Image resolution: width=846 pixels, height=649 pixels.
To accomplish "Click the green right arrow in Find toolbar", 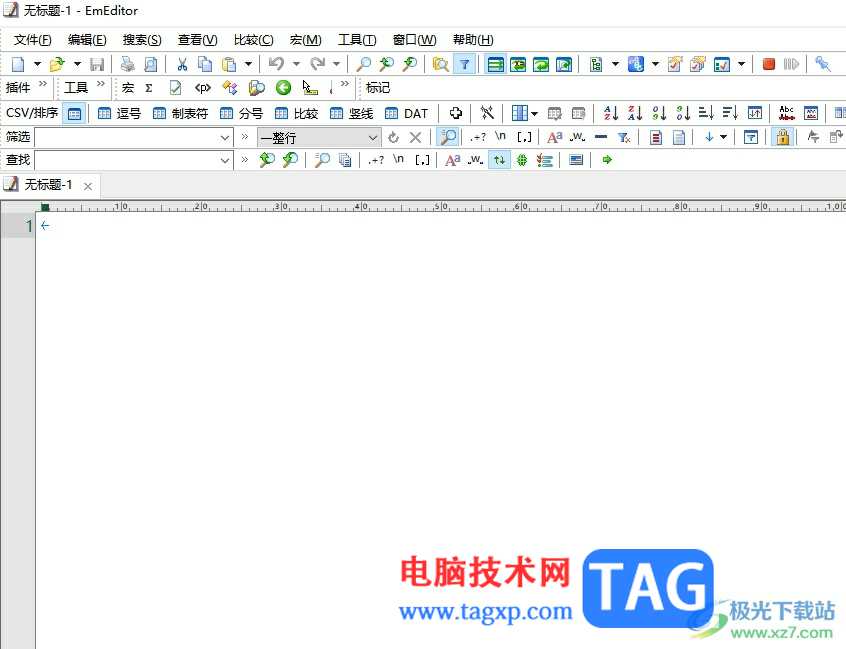I will pos(607,160).
